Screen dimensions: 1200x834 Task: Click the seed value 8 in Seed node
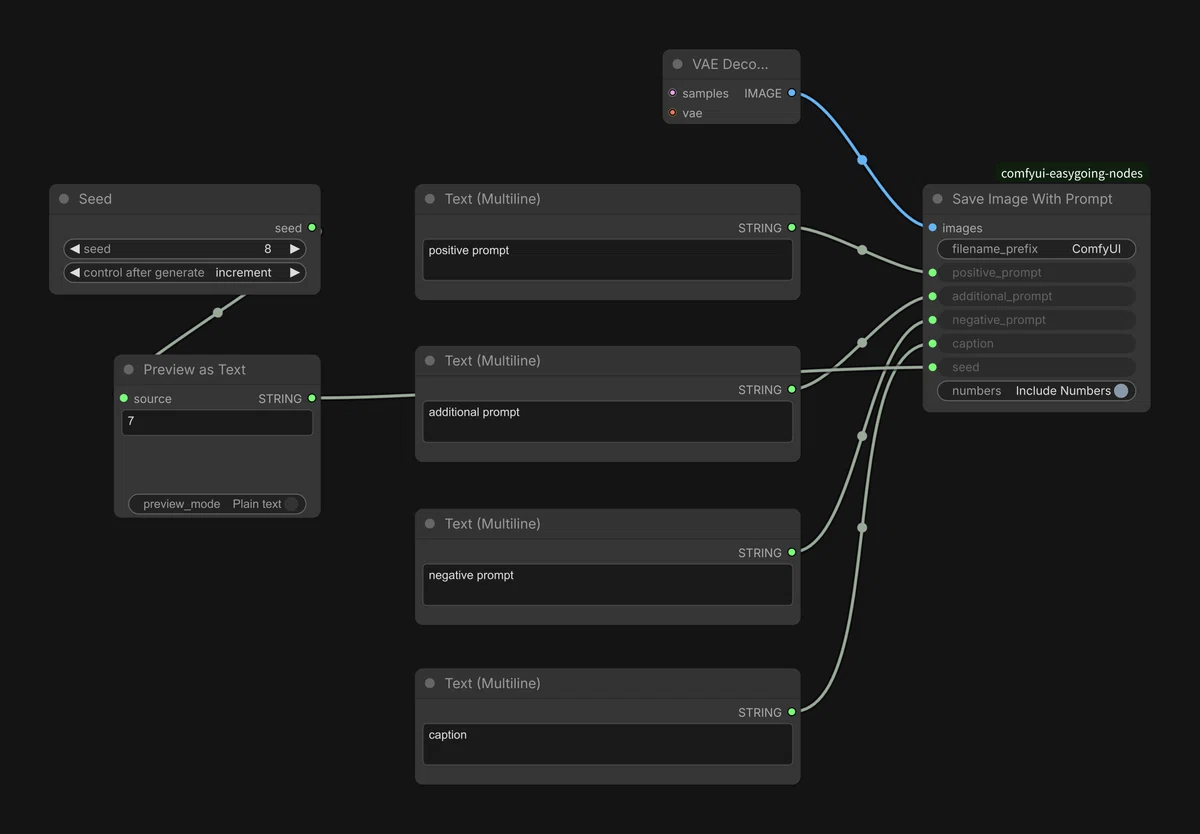click(x=268, y=249)
